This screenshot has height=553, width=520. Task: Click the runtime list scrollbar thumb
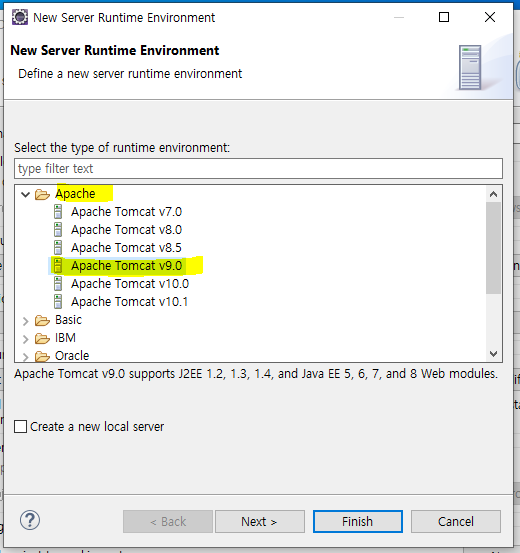pyautogui.click(x=493, y=248)
